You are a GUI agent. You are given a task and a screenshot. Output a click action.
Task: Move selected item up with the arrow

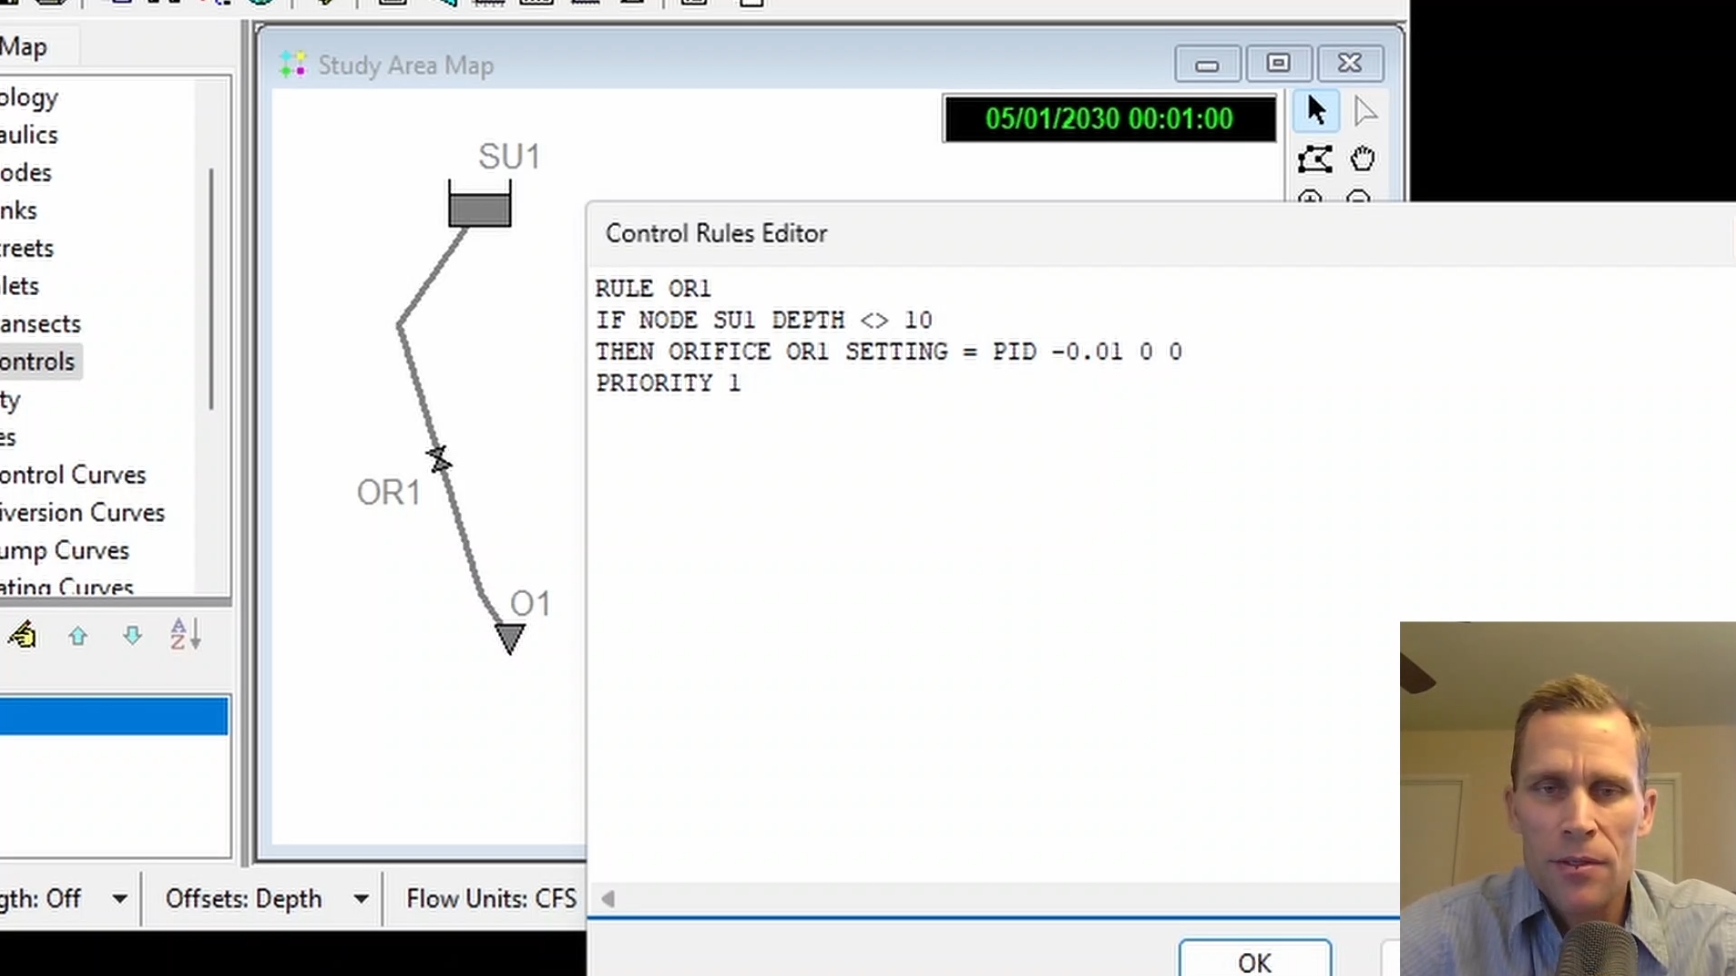(x=78, y=635)
